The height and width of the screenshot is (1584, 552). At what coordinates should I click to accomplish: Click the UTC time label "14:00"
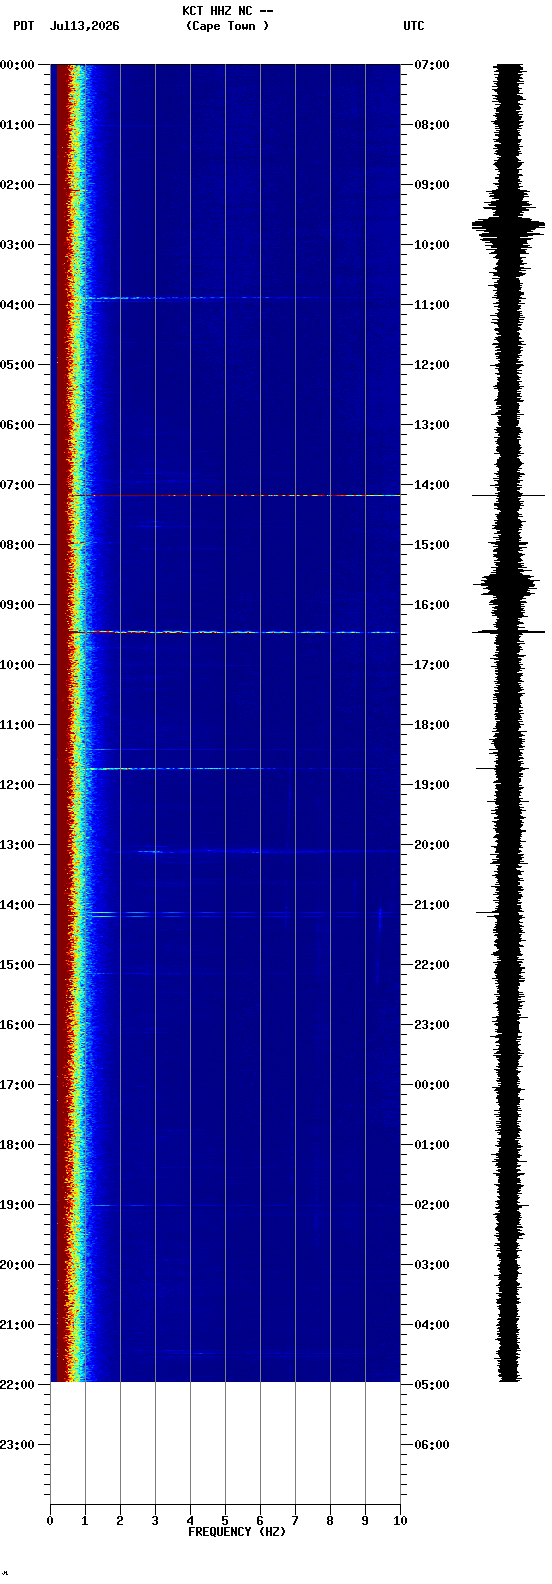pos(432,485)
